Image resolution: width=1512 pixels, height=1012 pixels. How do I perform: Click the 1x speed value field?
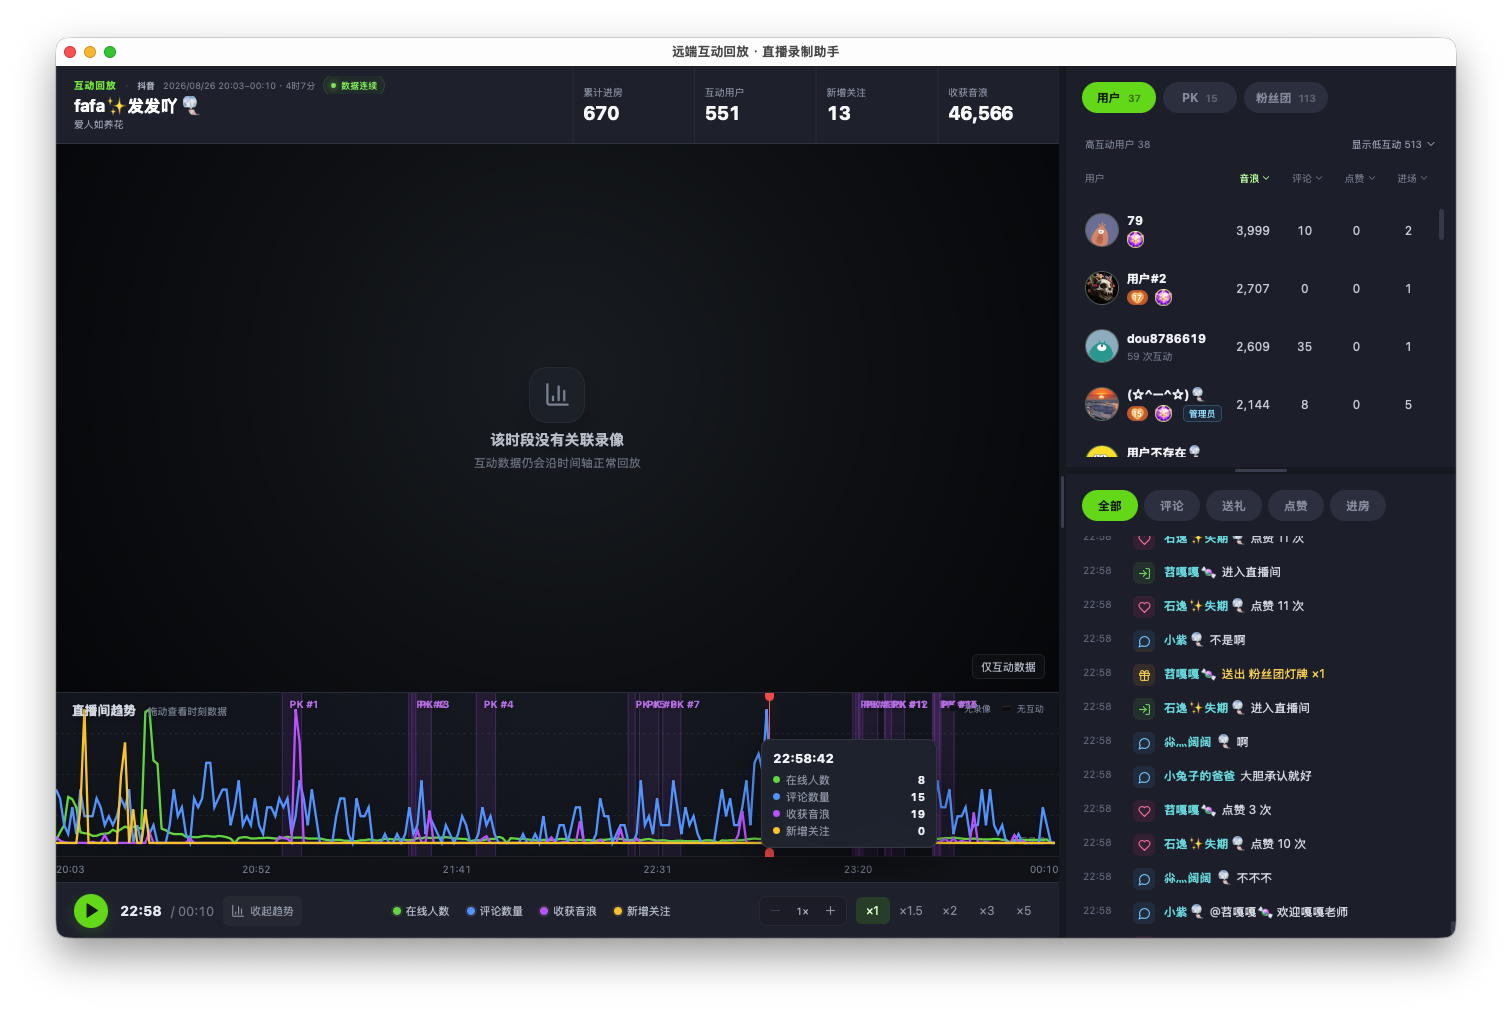pos(803,911)
